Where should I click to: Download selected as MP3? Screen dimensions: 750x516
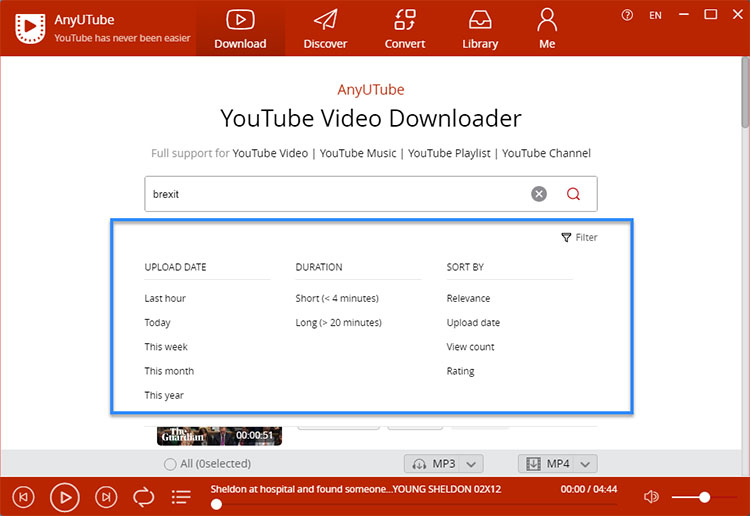[434, 463]
